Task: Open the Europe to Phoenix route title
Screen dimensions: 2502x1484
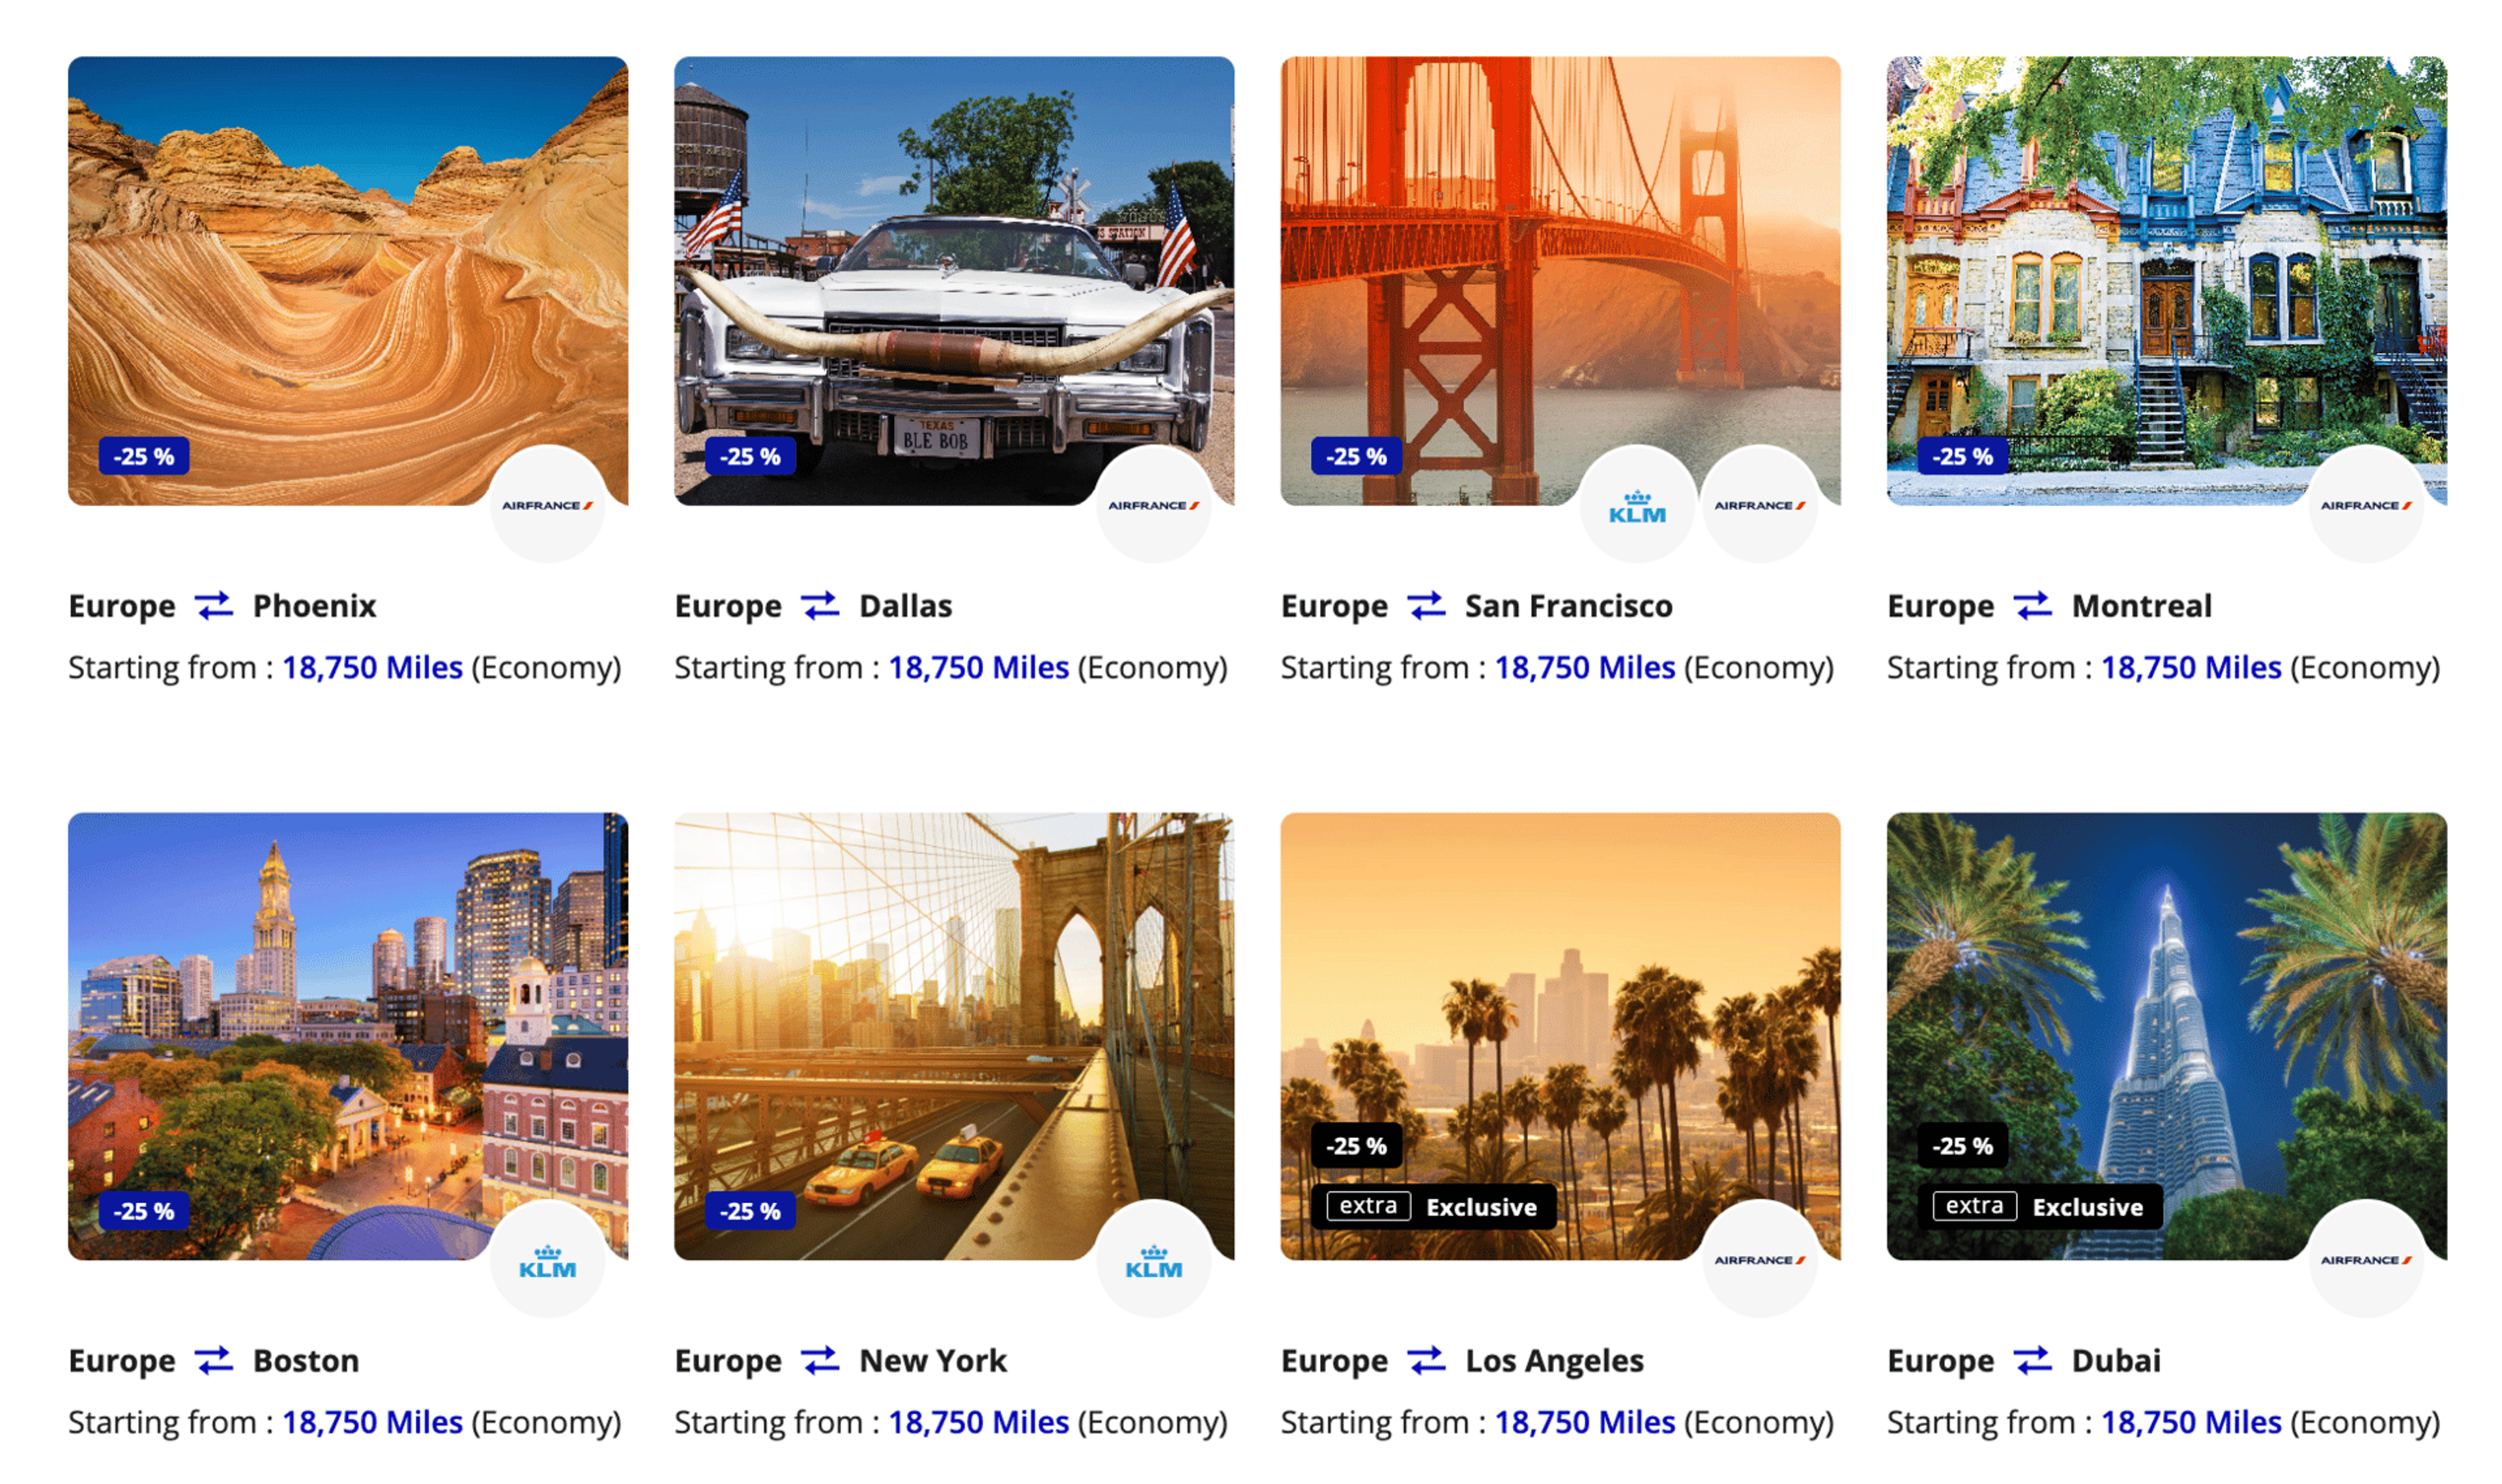Action: click(222, 606)
